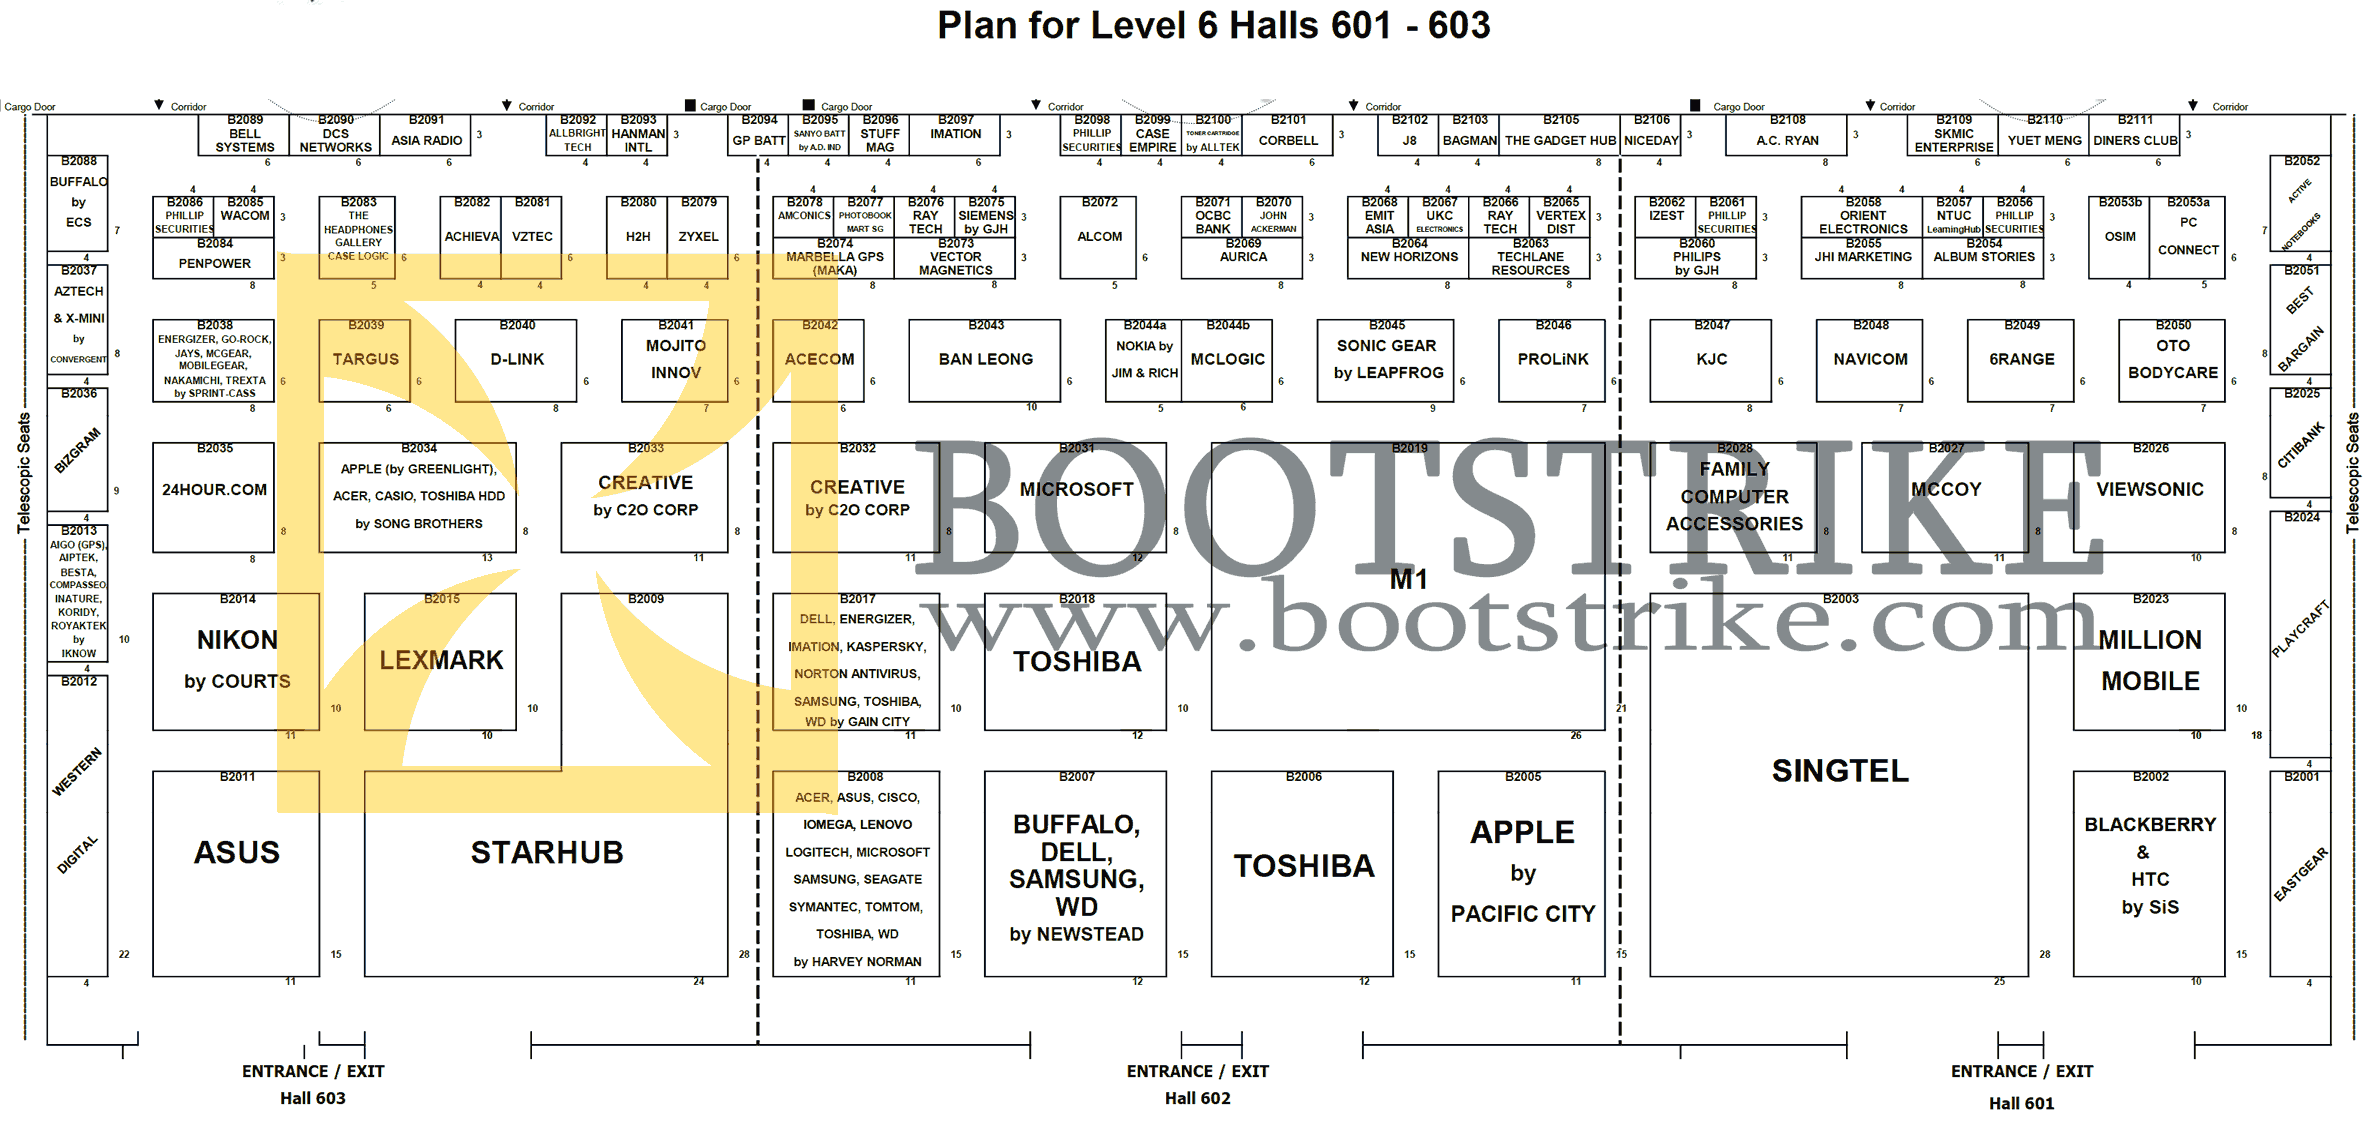Select THE GADGET HUB booth B2105

[1560, 135]
